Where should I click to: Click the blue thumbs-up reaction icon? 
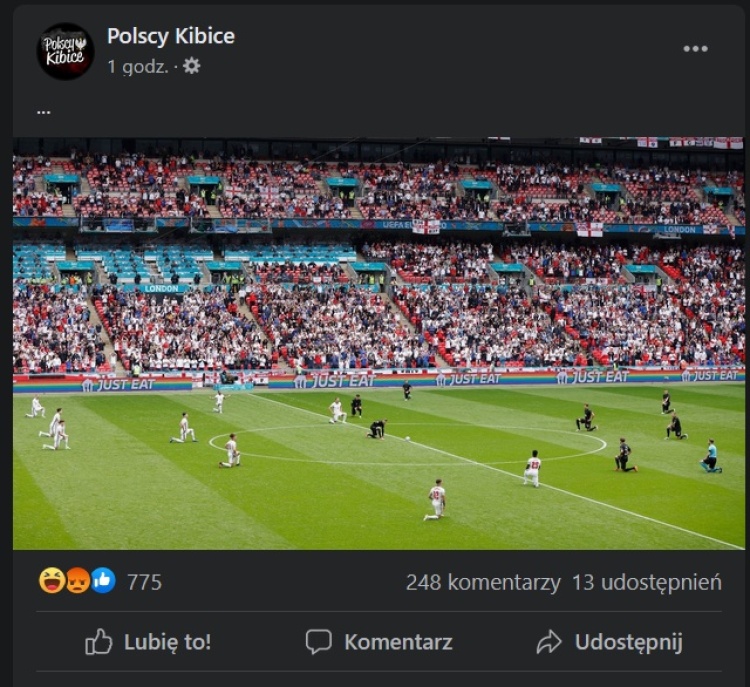(103, 581)
